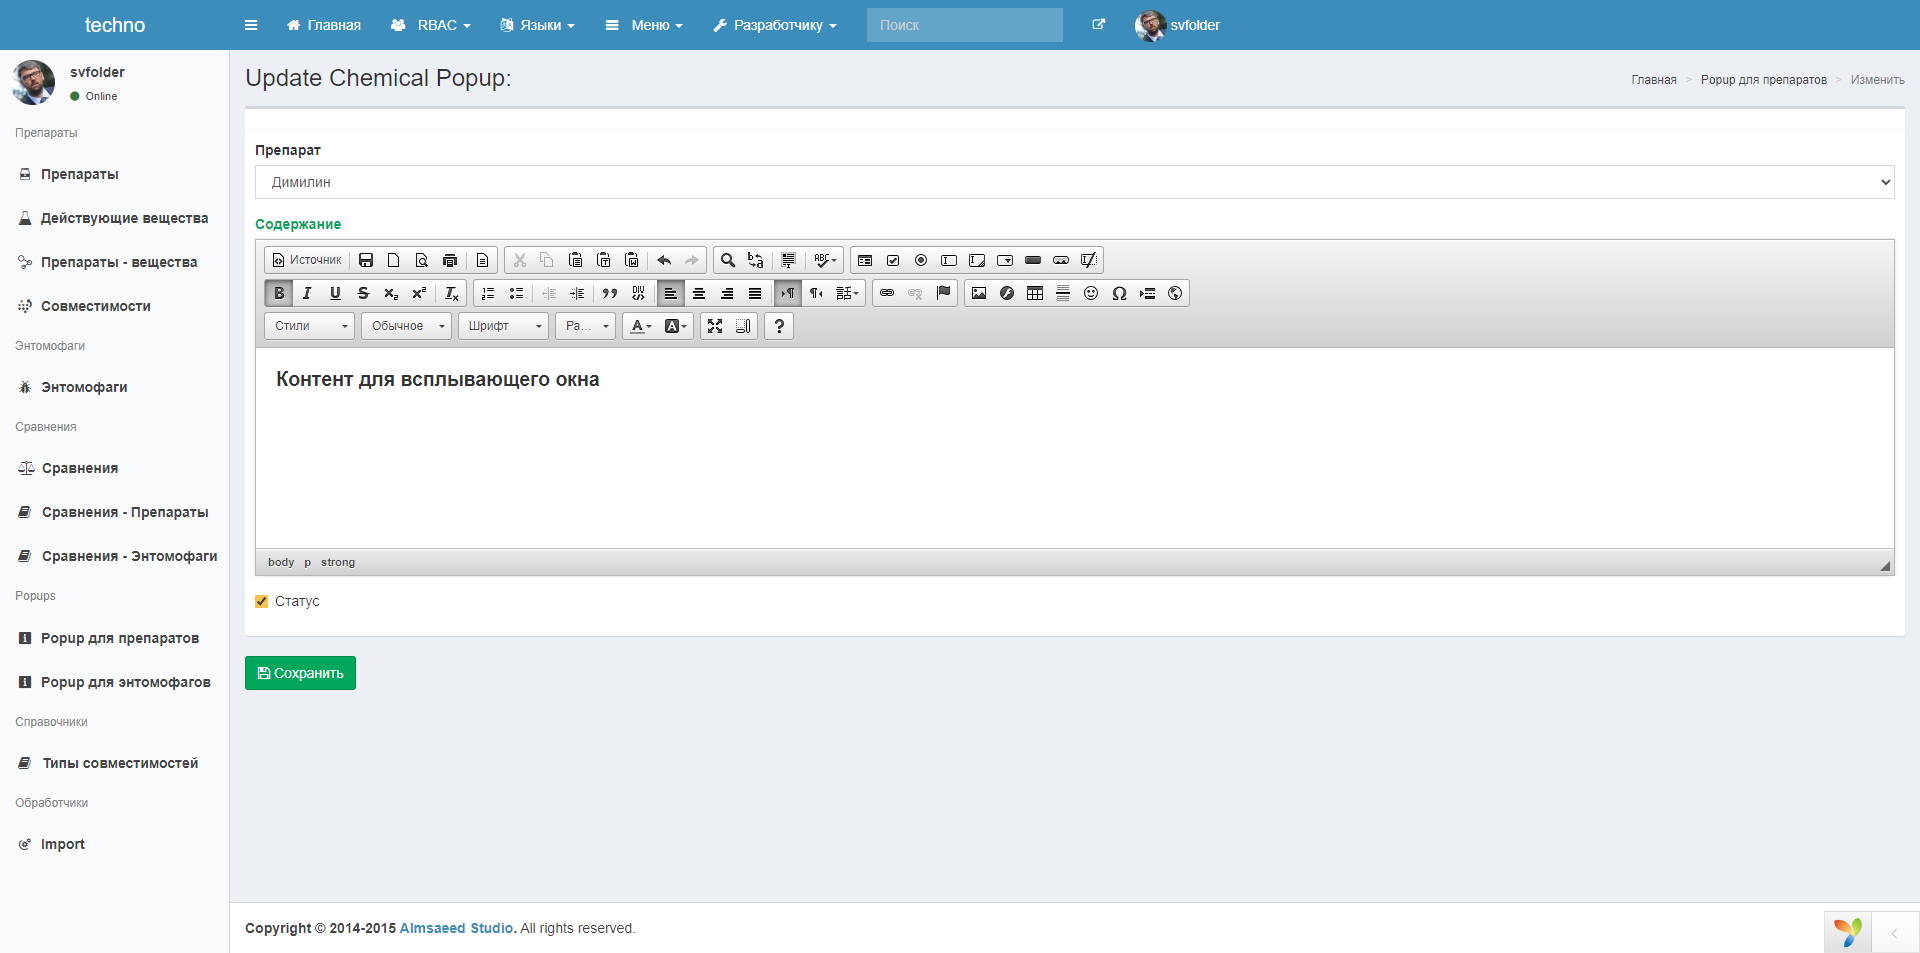Open the Templates dialog in the editor
Viewport: 1920px width, 953px height.
pos(482,260)
